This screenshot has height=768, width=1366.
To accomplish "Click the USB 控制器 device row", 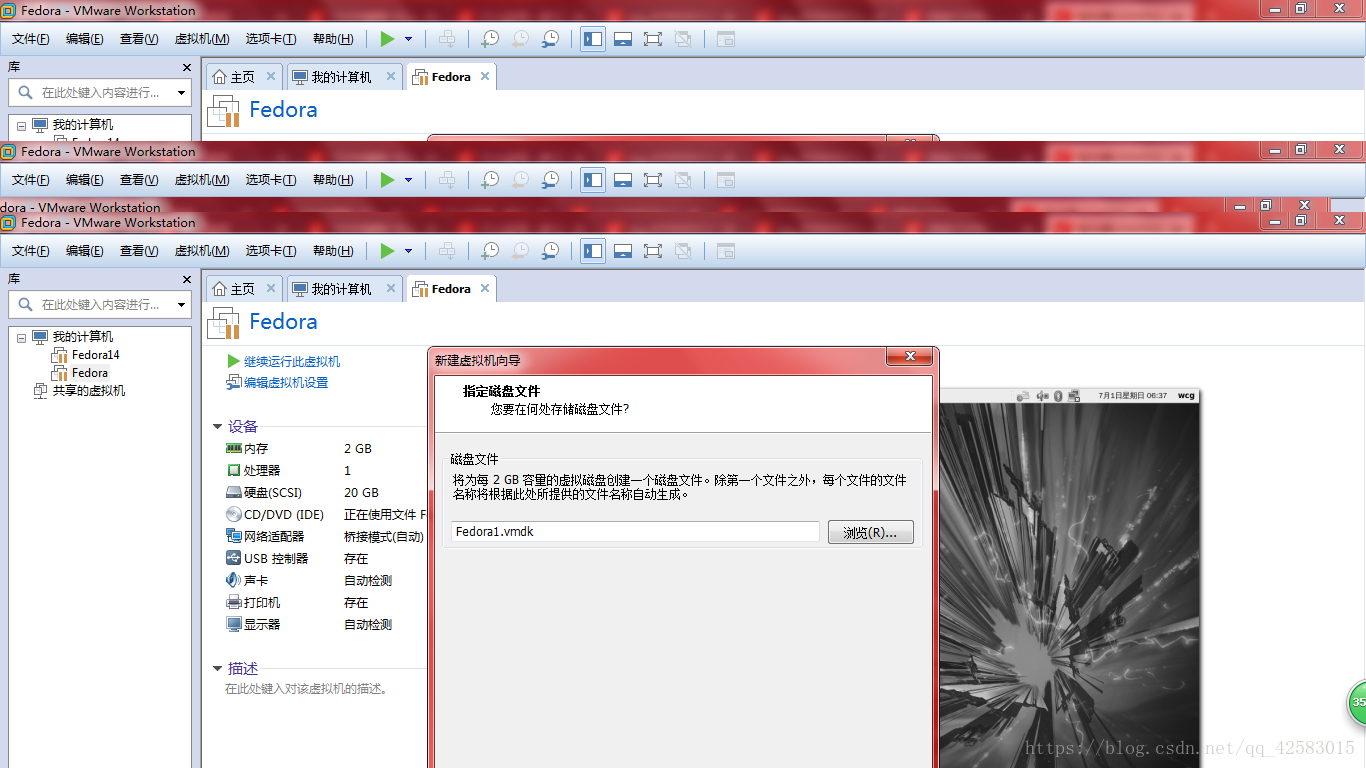I will [326, 559].
